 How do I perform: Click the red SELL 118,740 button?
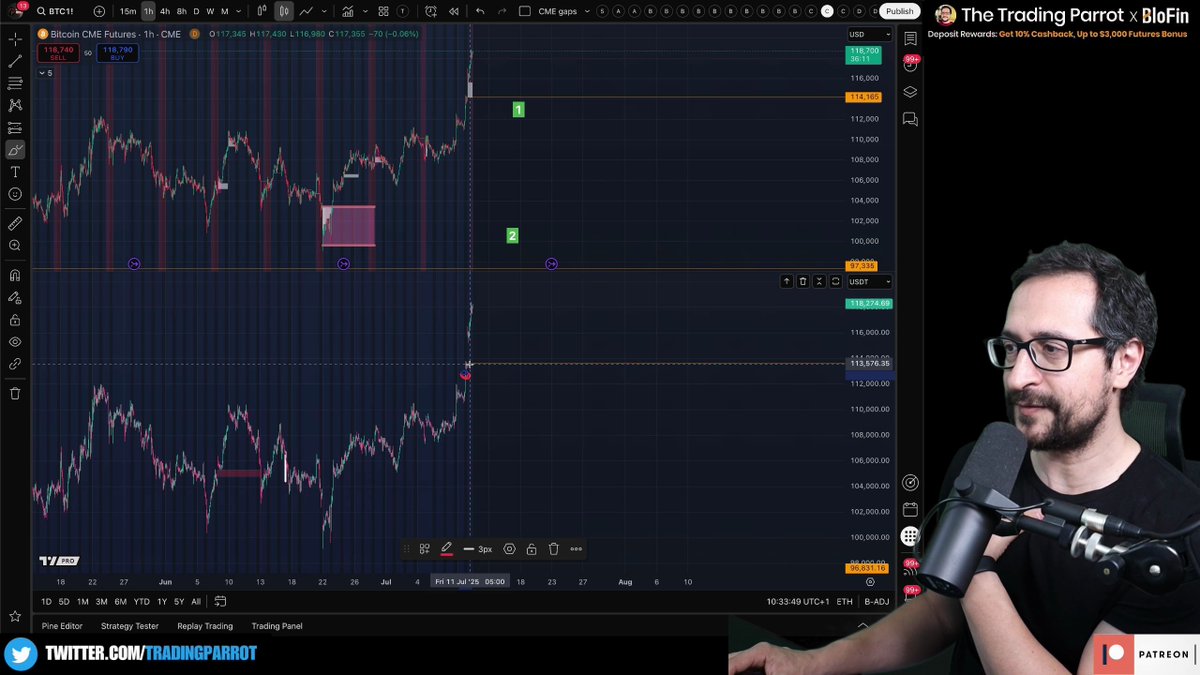point(58,52)
